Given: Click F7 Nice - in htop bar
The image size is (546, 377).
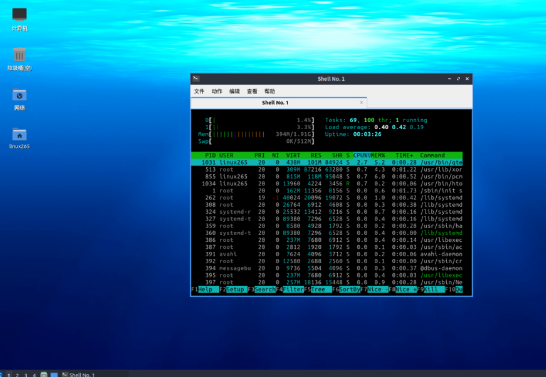Looking at the screenshot, I should tap(374, 290).
